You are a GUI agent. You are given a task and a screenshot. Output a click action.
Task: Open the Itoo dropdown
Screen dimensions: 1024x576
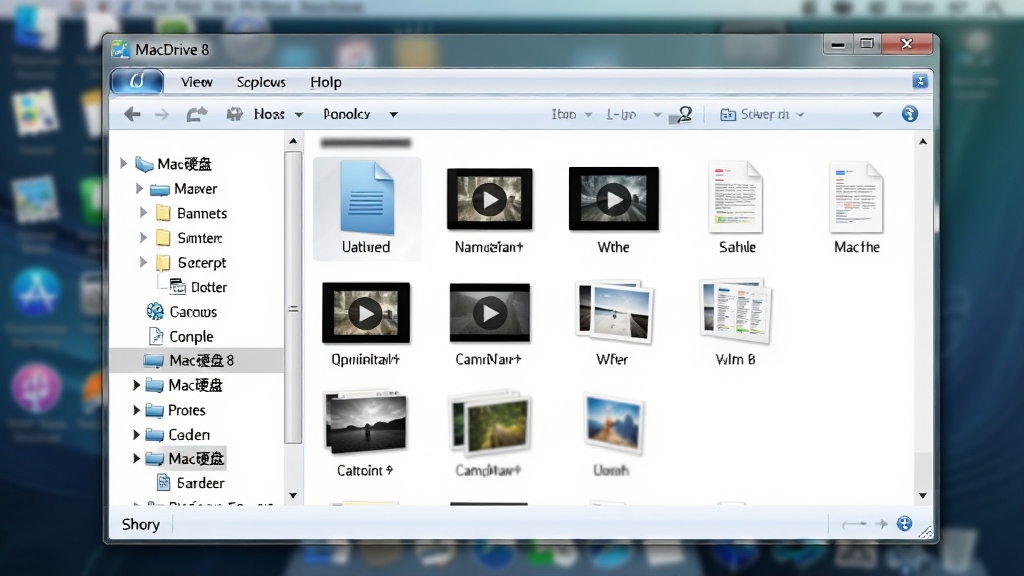571,114
